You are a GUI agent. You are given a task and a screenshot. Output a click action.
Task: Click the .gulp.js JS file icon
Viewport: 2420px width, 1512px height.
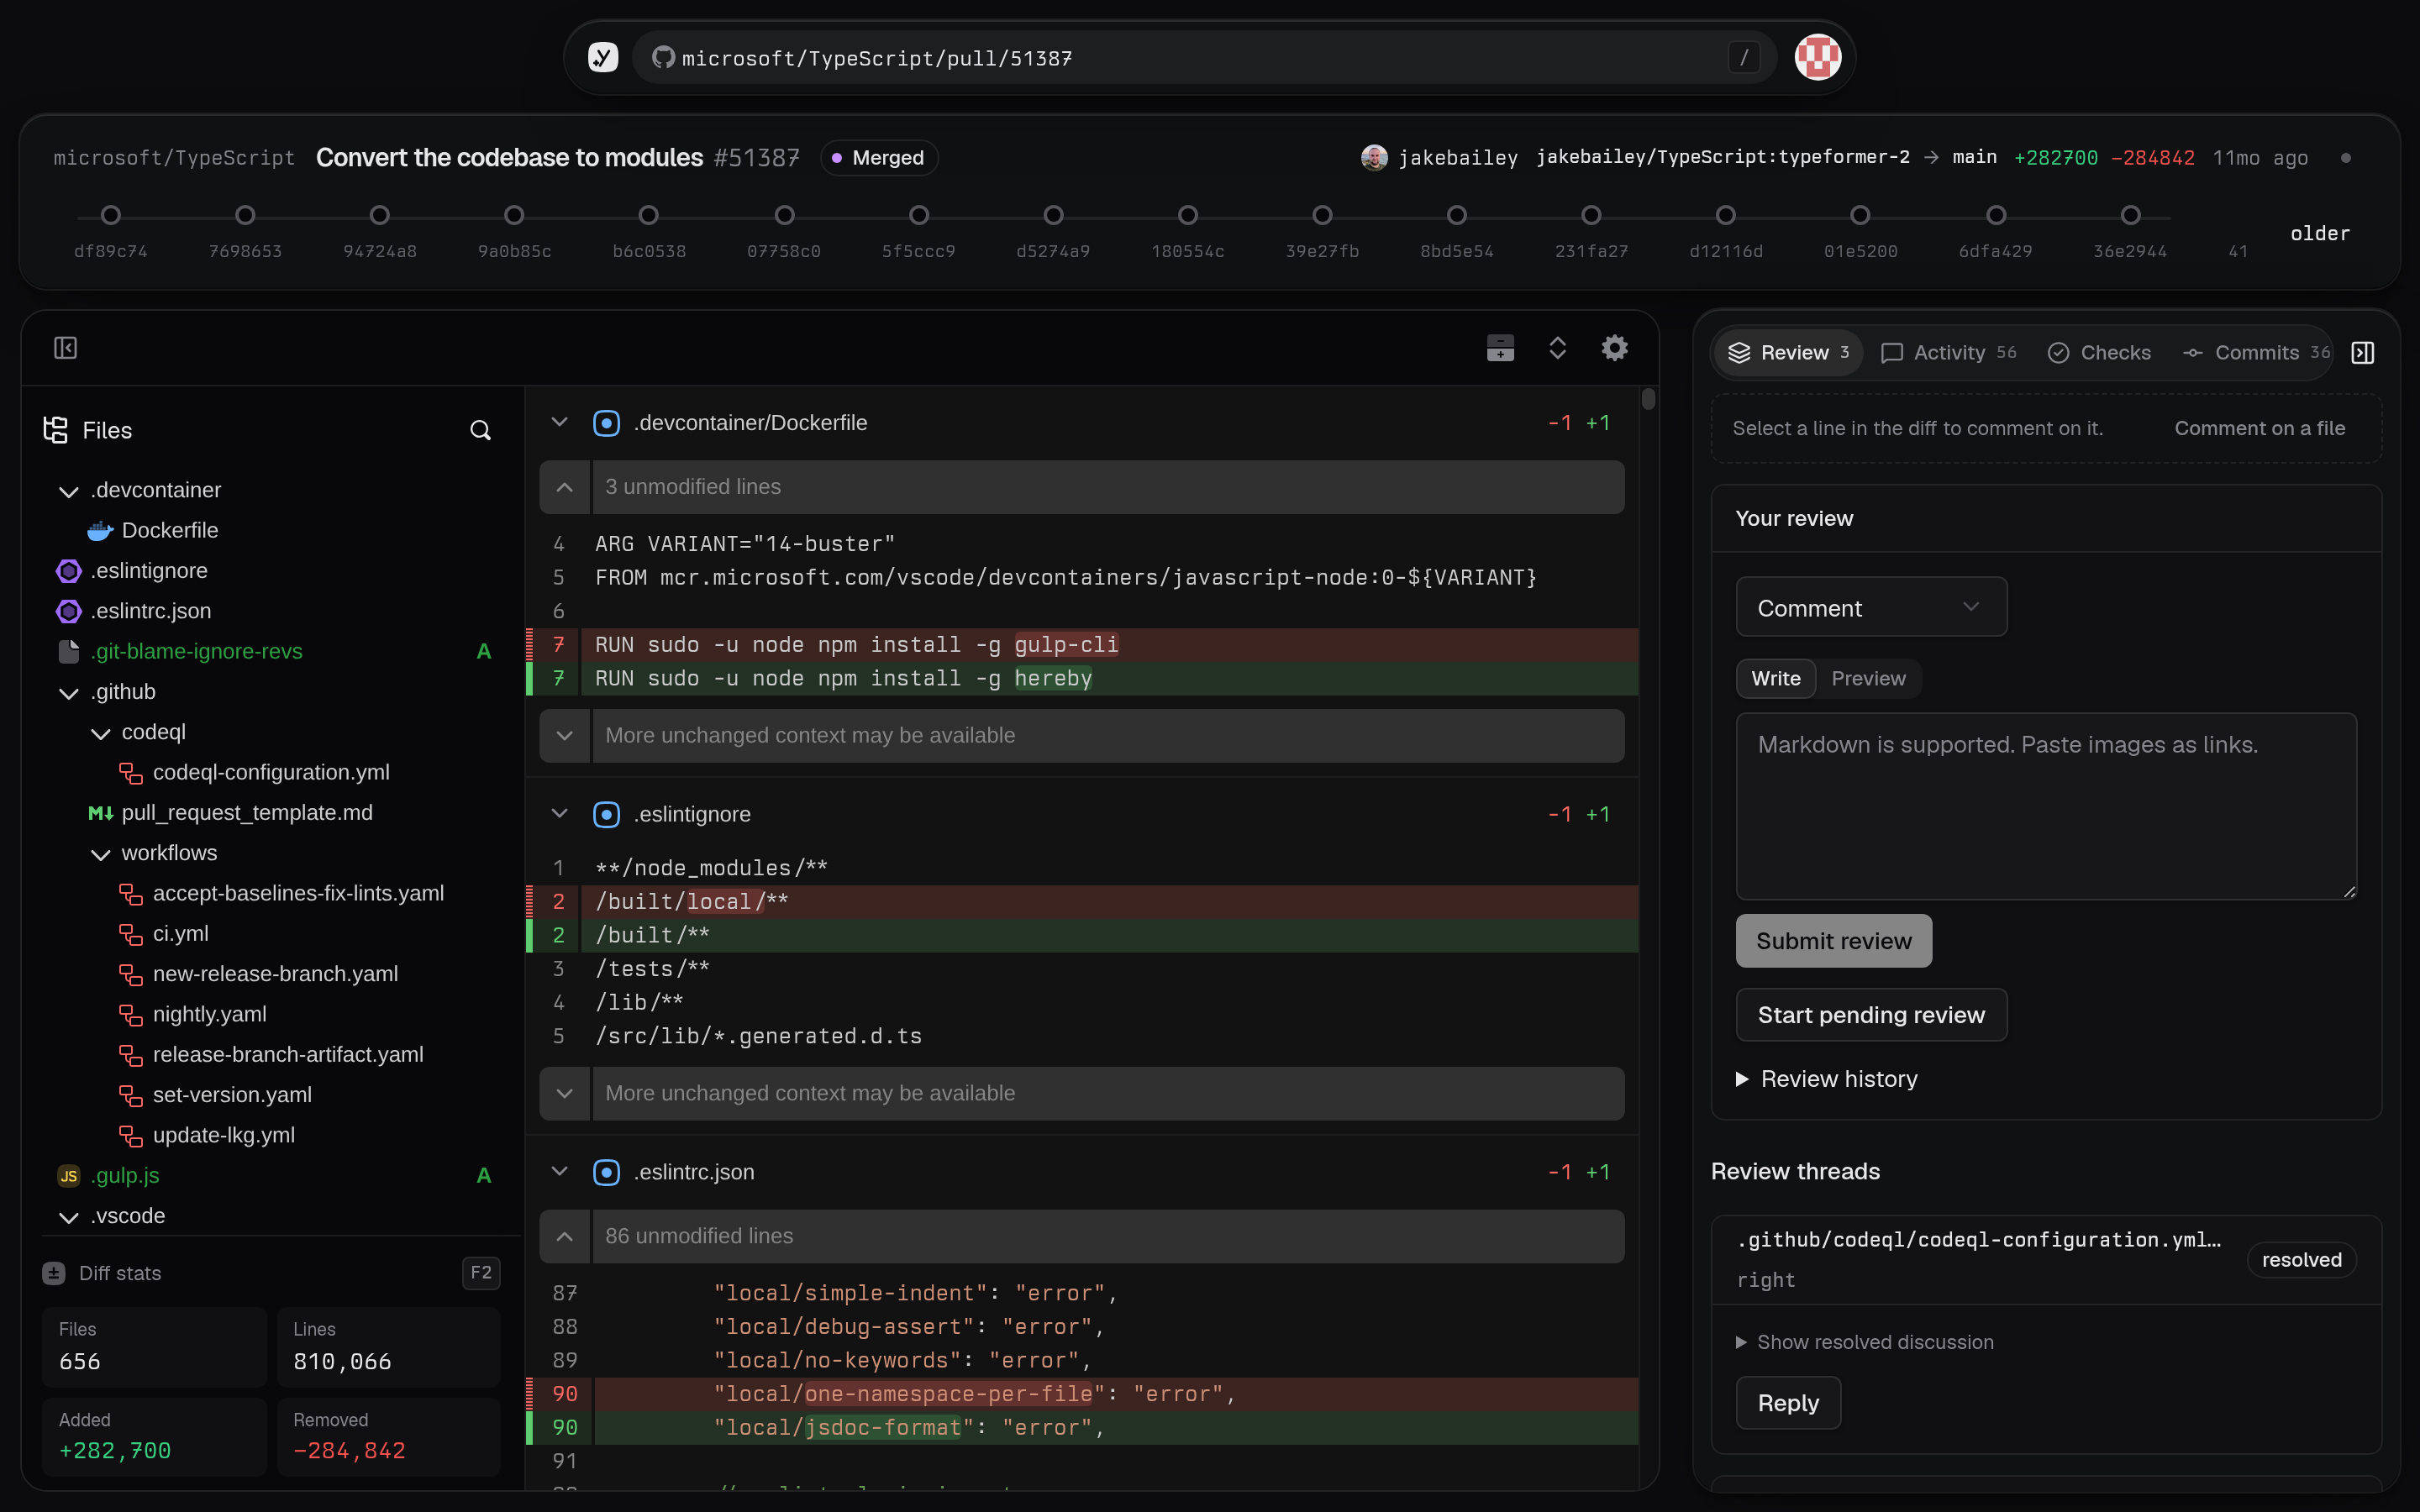69,1176
